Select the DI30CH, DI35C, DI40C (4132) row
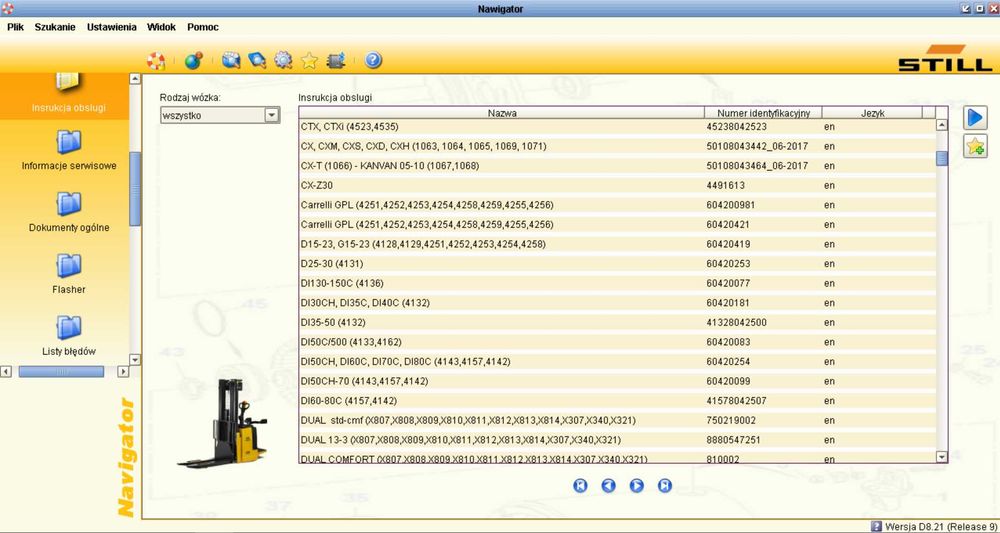 [x=617, y=303]
